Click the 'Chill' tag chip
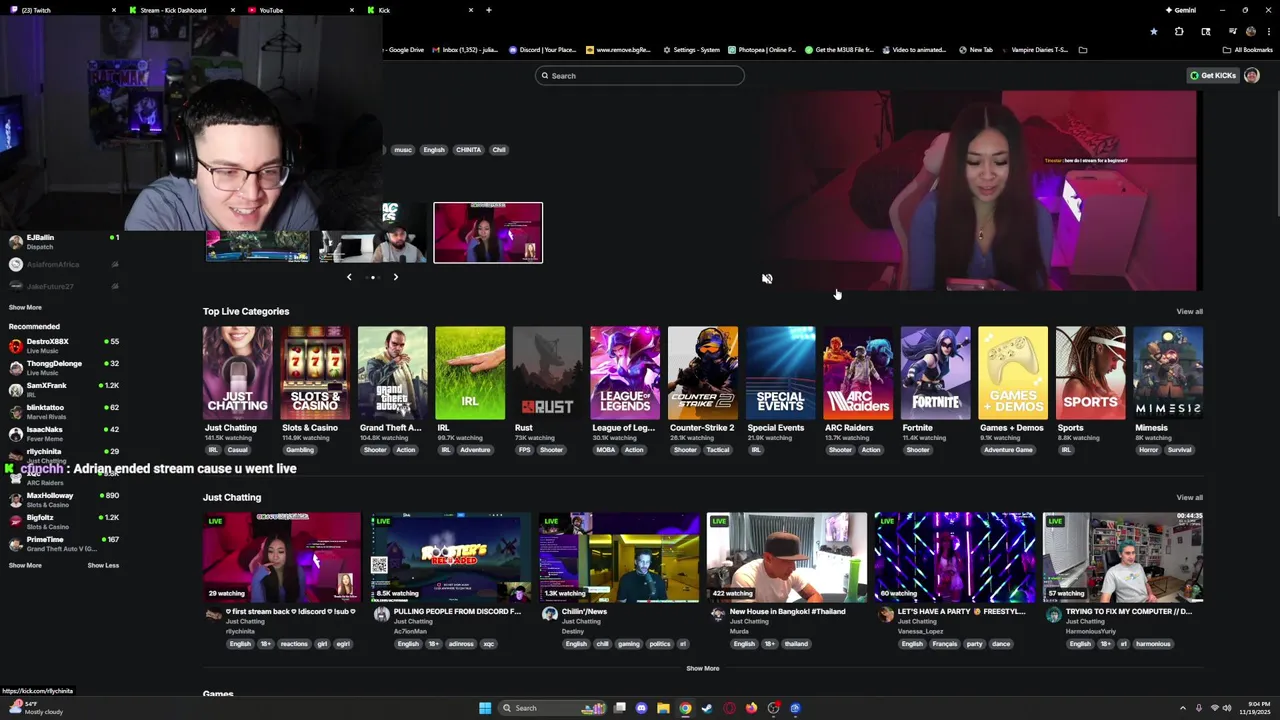The height and width of the screenshot is (720, 1280). tap(499, 150)
